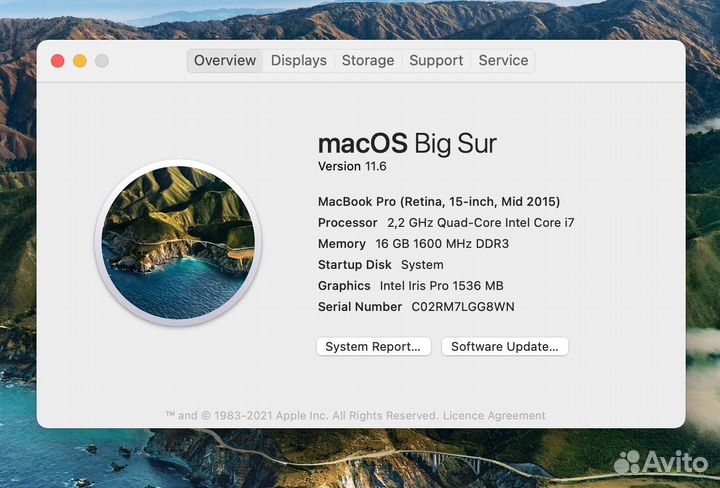Switch to the Overview tab
The height and width of the screenshot is (488, 720).
[225, 61]
